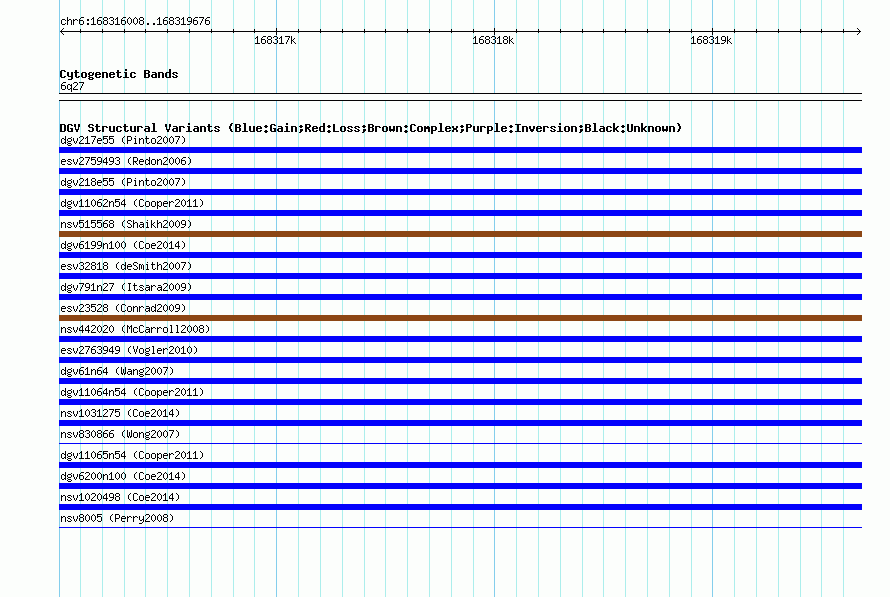Click the DGV Structural Variants track title
Viewport: 890px width, 597px height.
[371, 128]
